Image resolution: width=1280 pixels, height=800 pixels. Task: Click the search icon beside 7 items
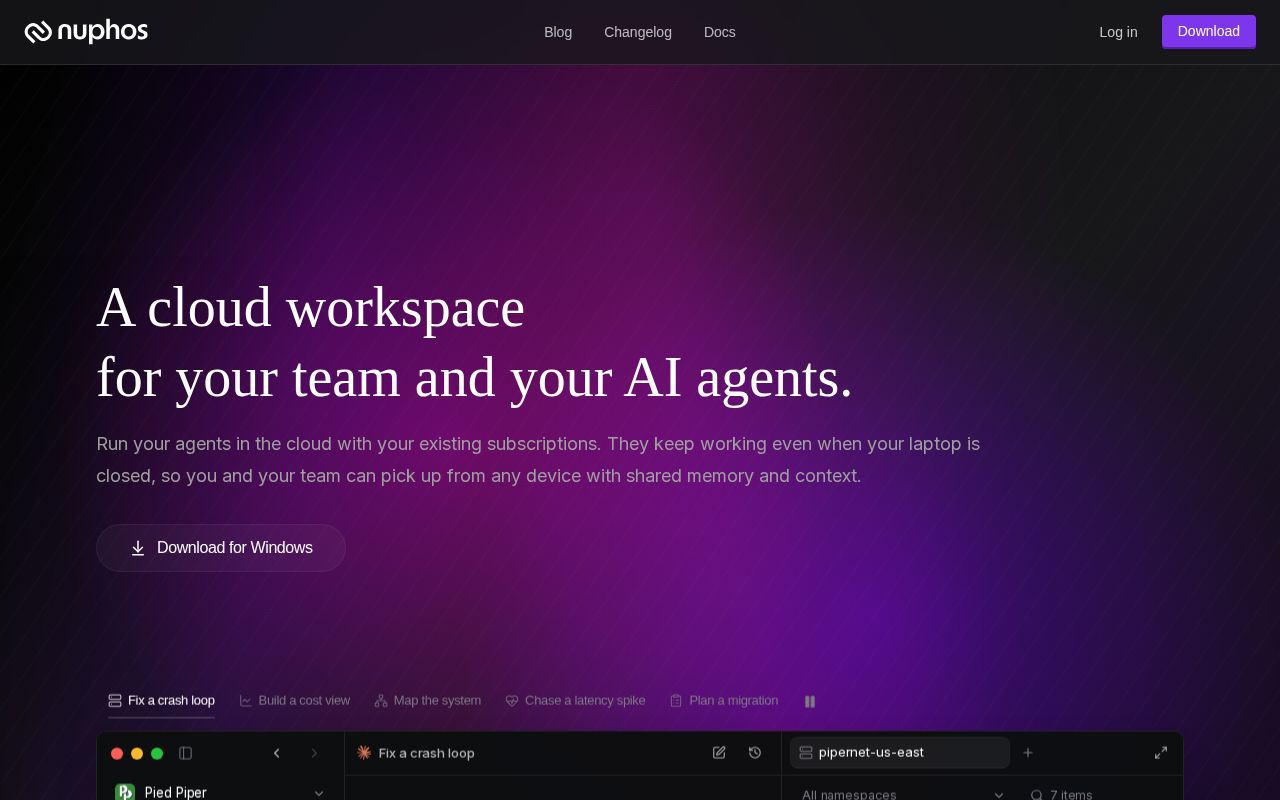[1037, 795]
